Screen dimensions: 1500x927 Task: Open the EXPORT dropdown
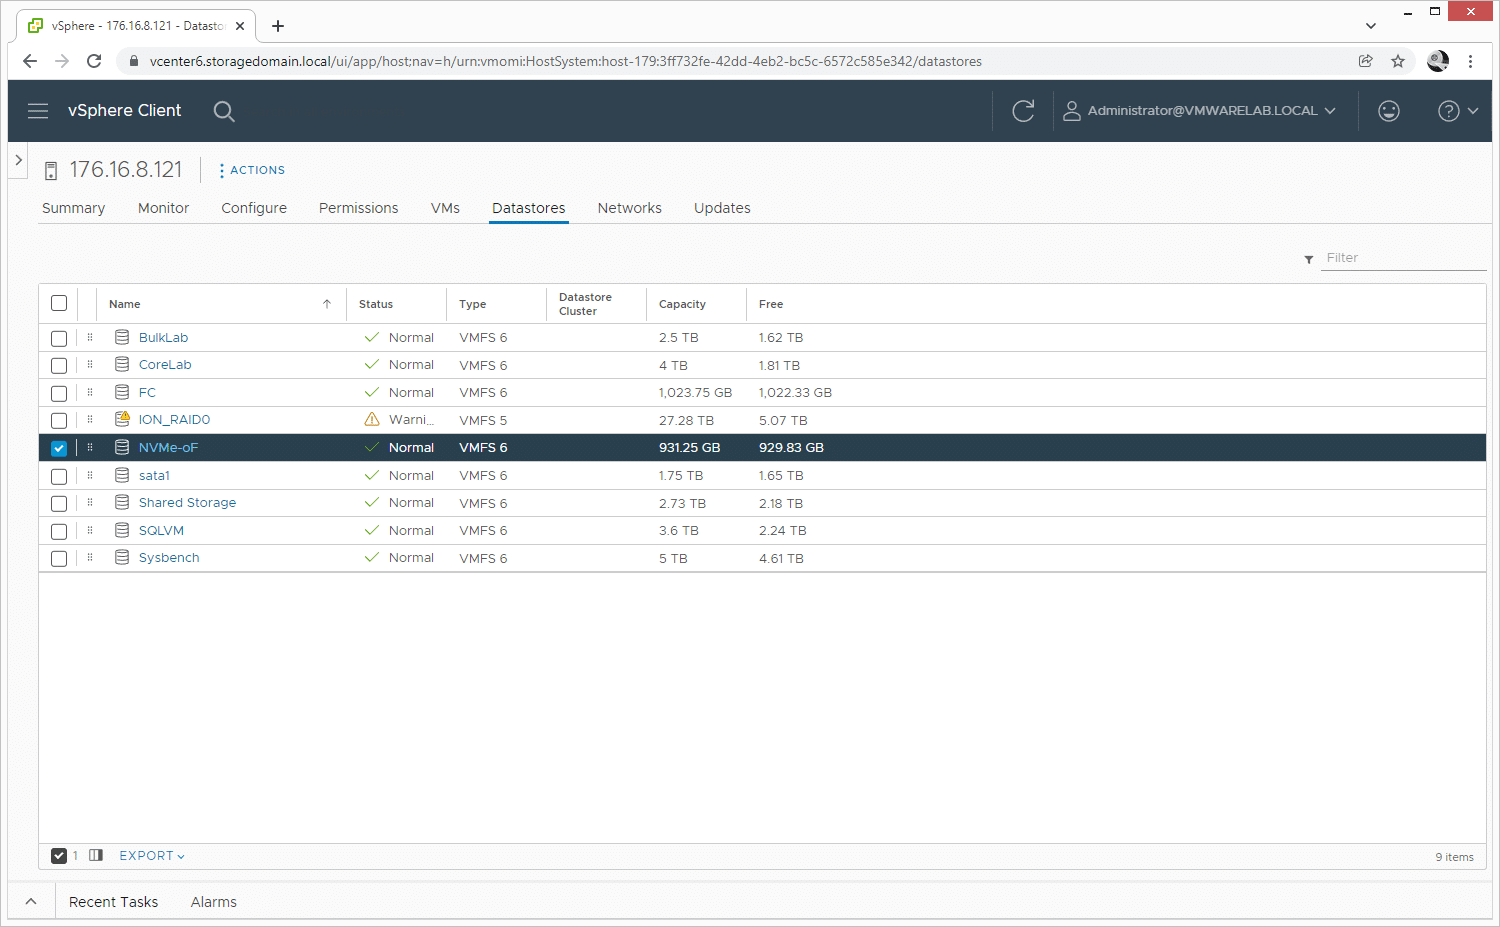coord(152,856)
